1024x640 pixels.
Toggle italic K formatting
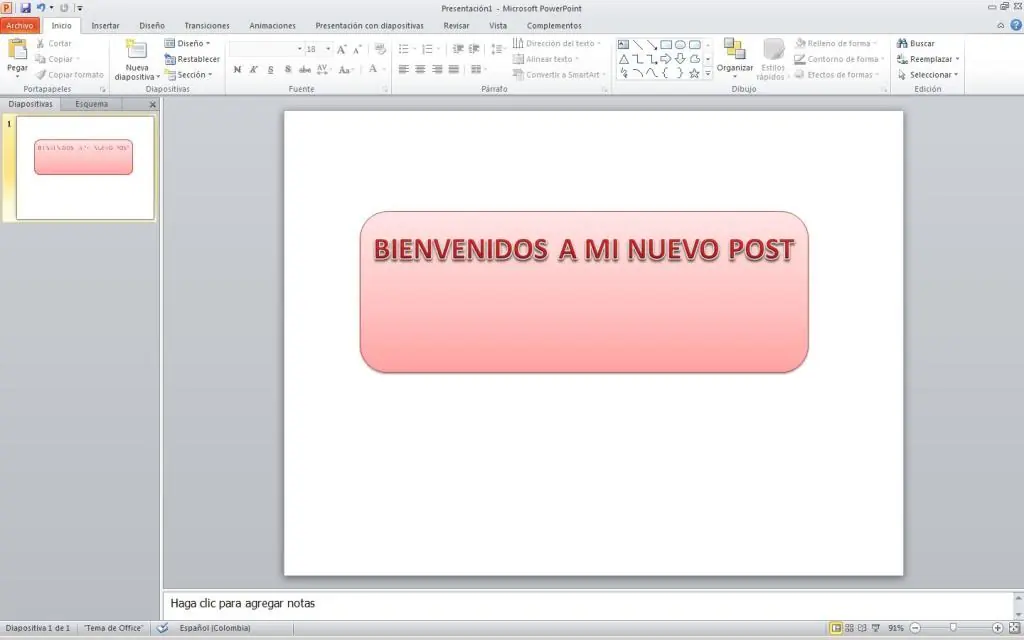coord(254,69)
